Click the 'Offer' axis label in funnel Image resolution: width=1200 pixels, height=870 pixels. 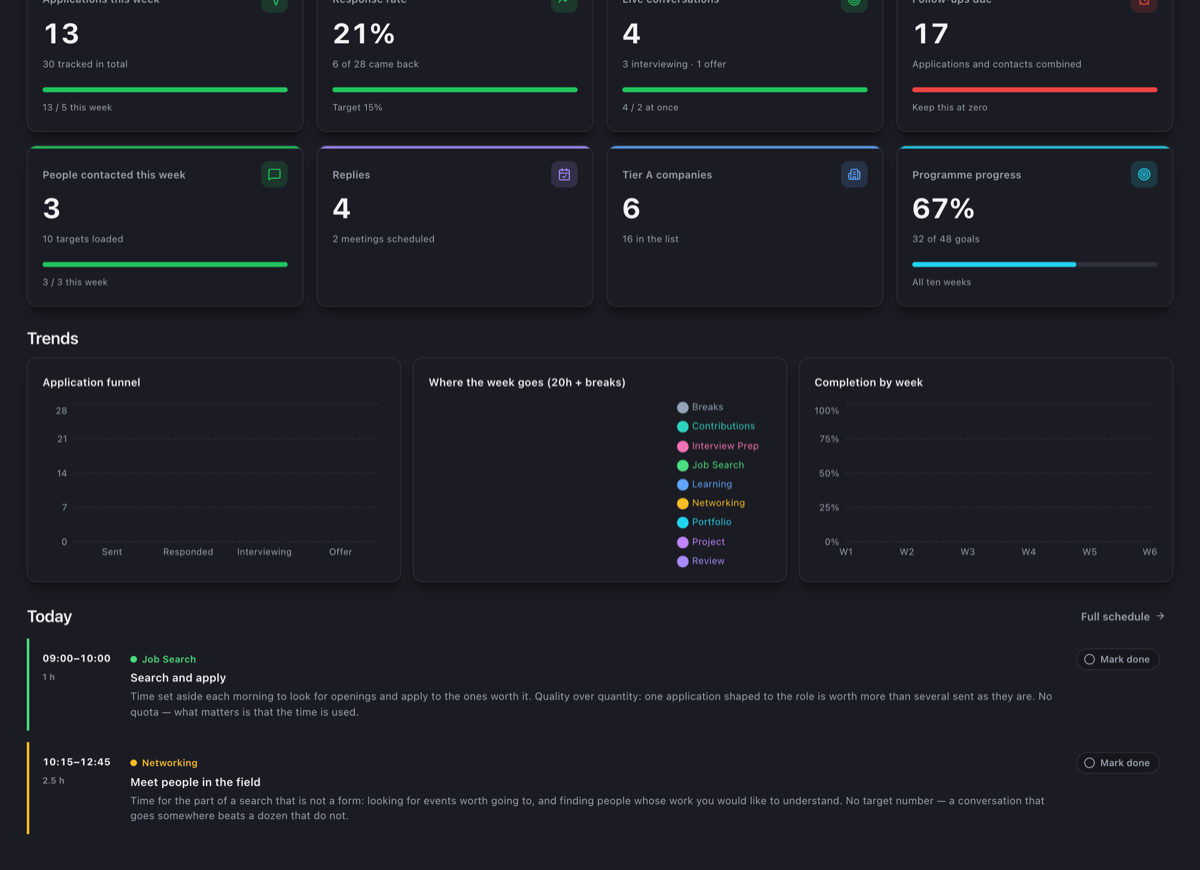341,552
